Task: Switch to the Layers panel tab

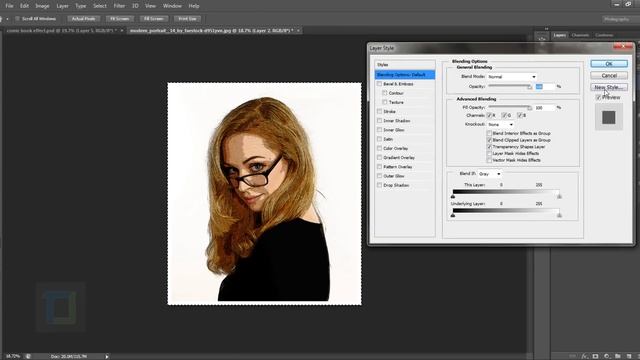Action: pos(560,35)
